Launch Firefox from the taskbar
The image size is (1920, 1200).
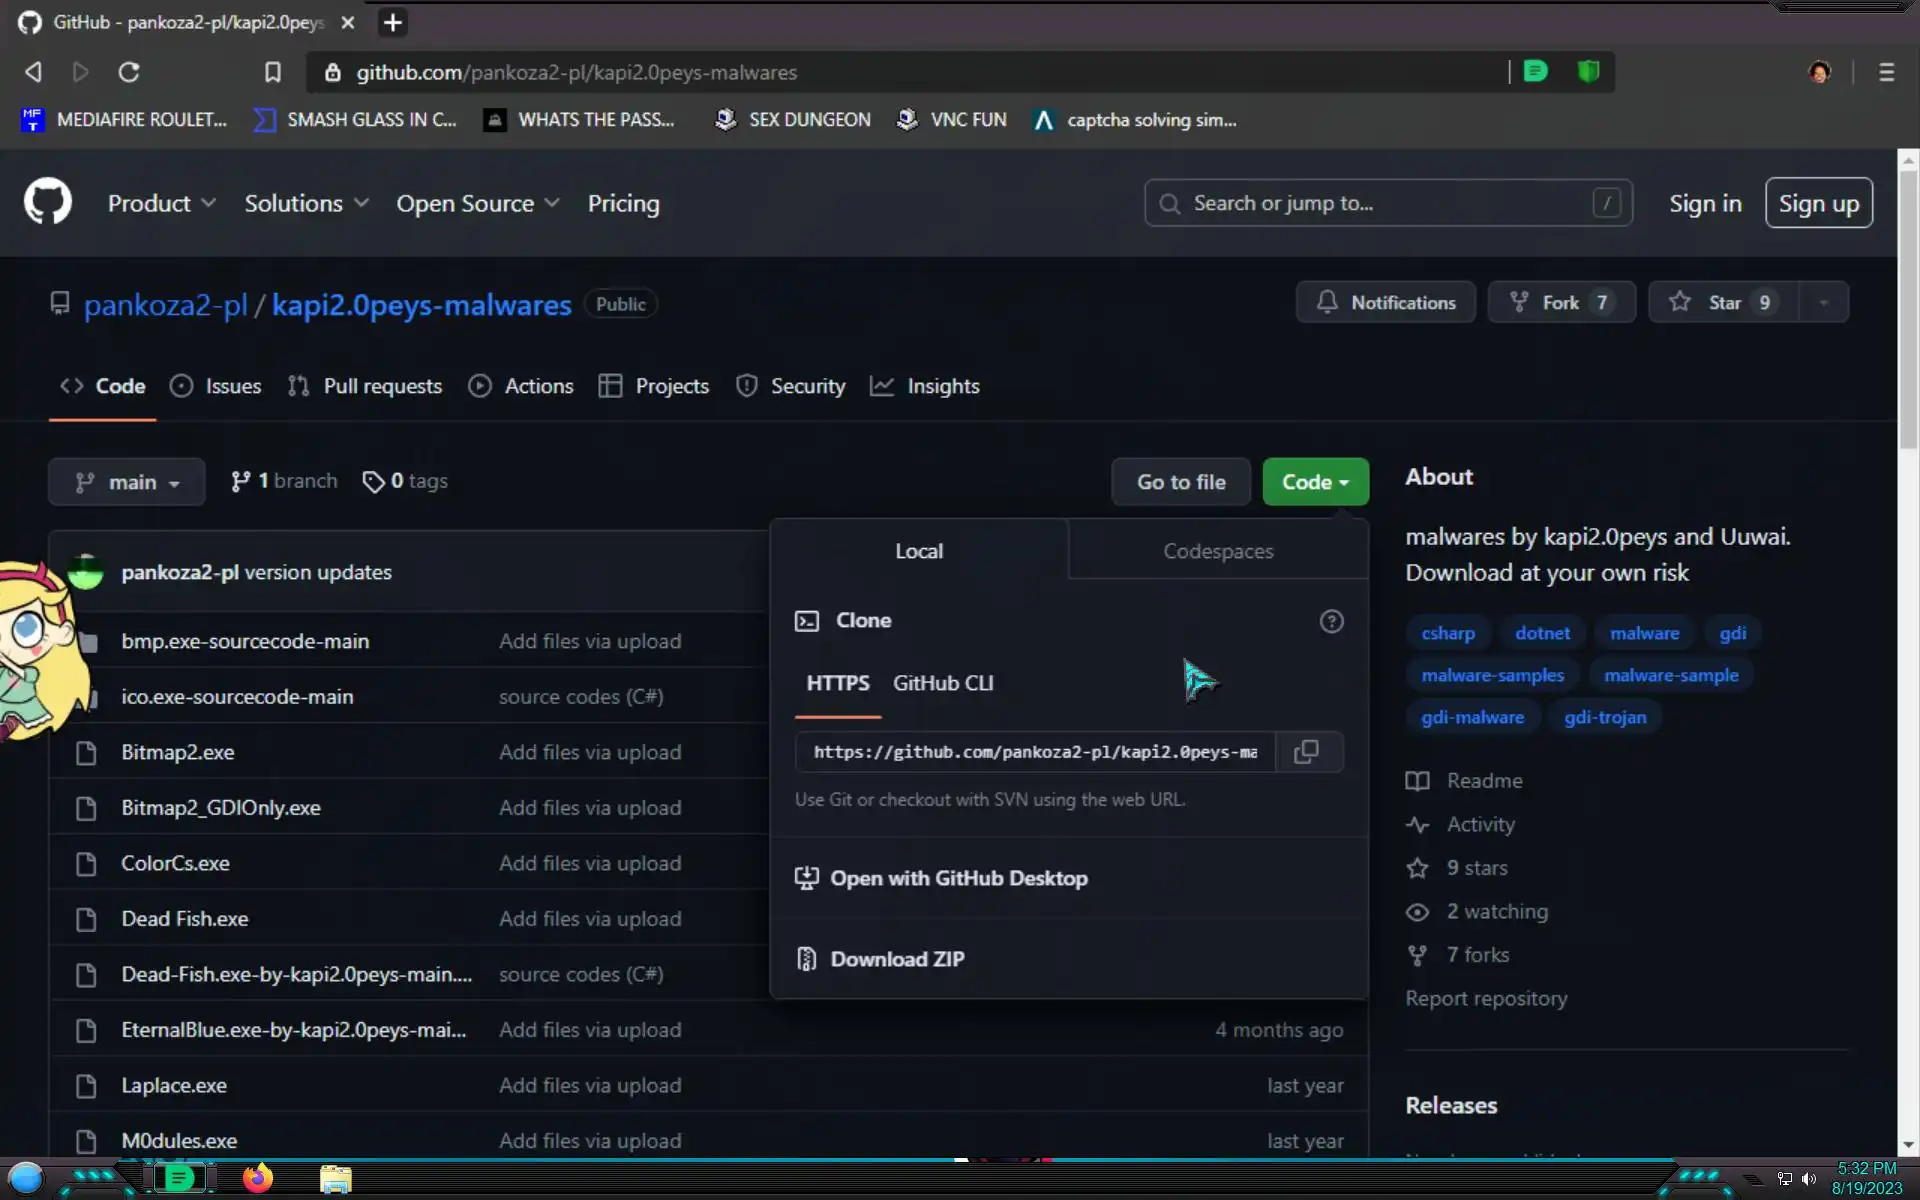click(x=257, y=1178)
